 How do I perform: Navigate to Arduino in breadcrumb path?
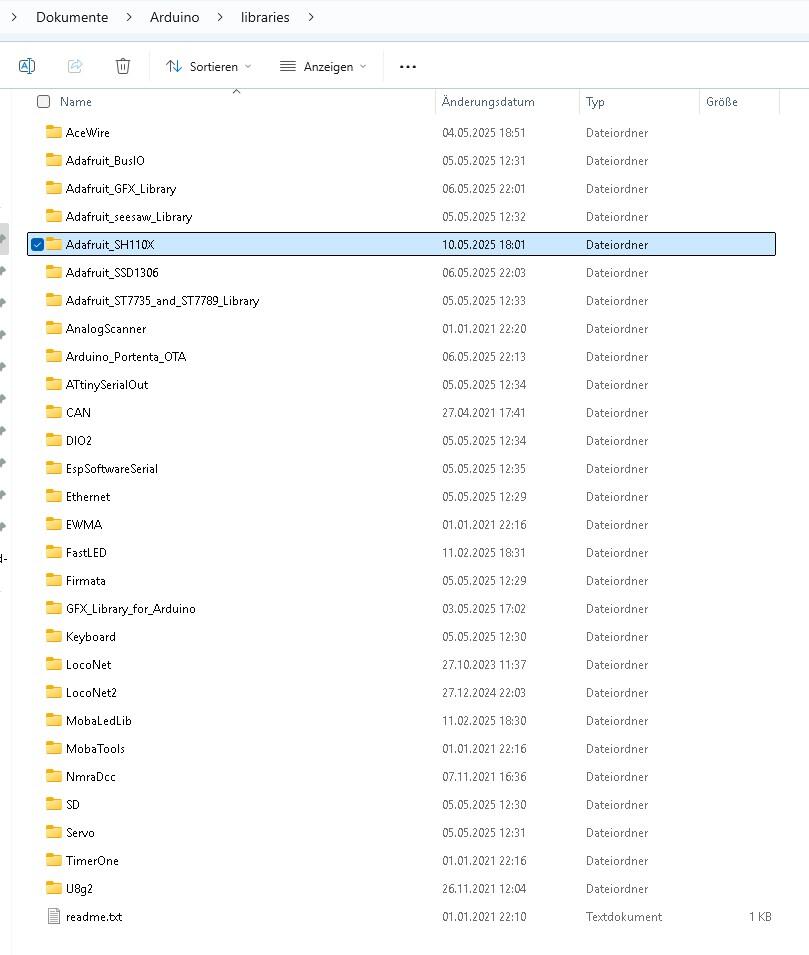[x=174, y=17]
